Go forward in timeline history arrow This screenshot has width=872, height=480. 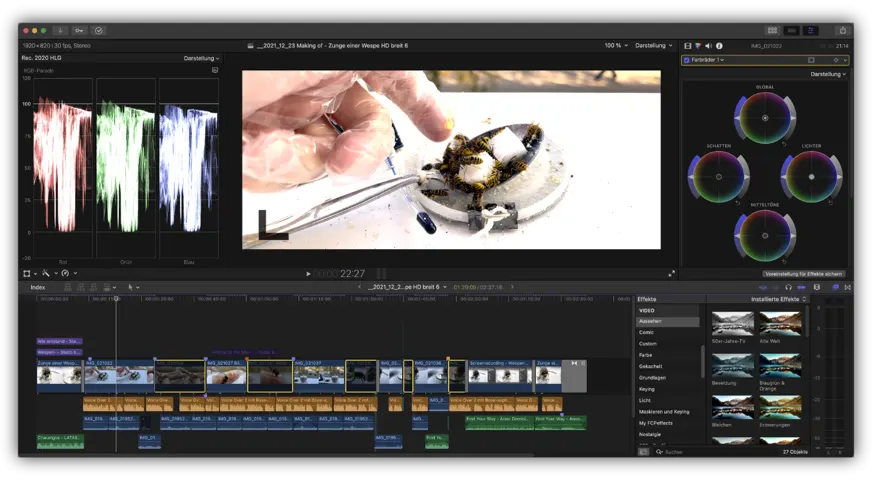[512, 287]
